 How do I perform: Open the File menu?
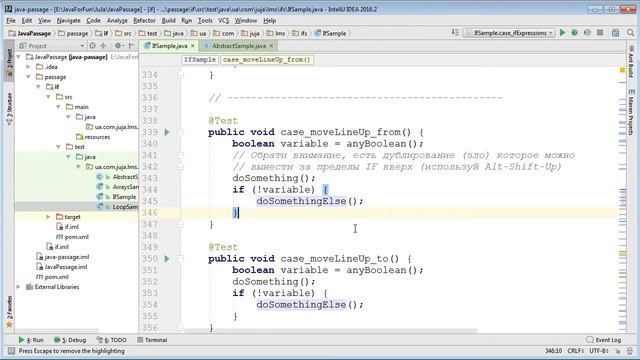coord(11,20)
